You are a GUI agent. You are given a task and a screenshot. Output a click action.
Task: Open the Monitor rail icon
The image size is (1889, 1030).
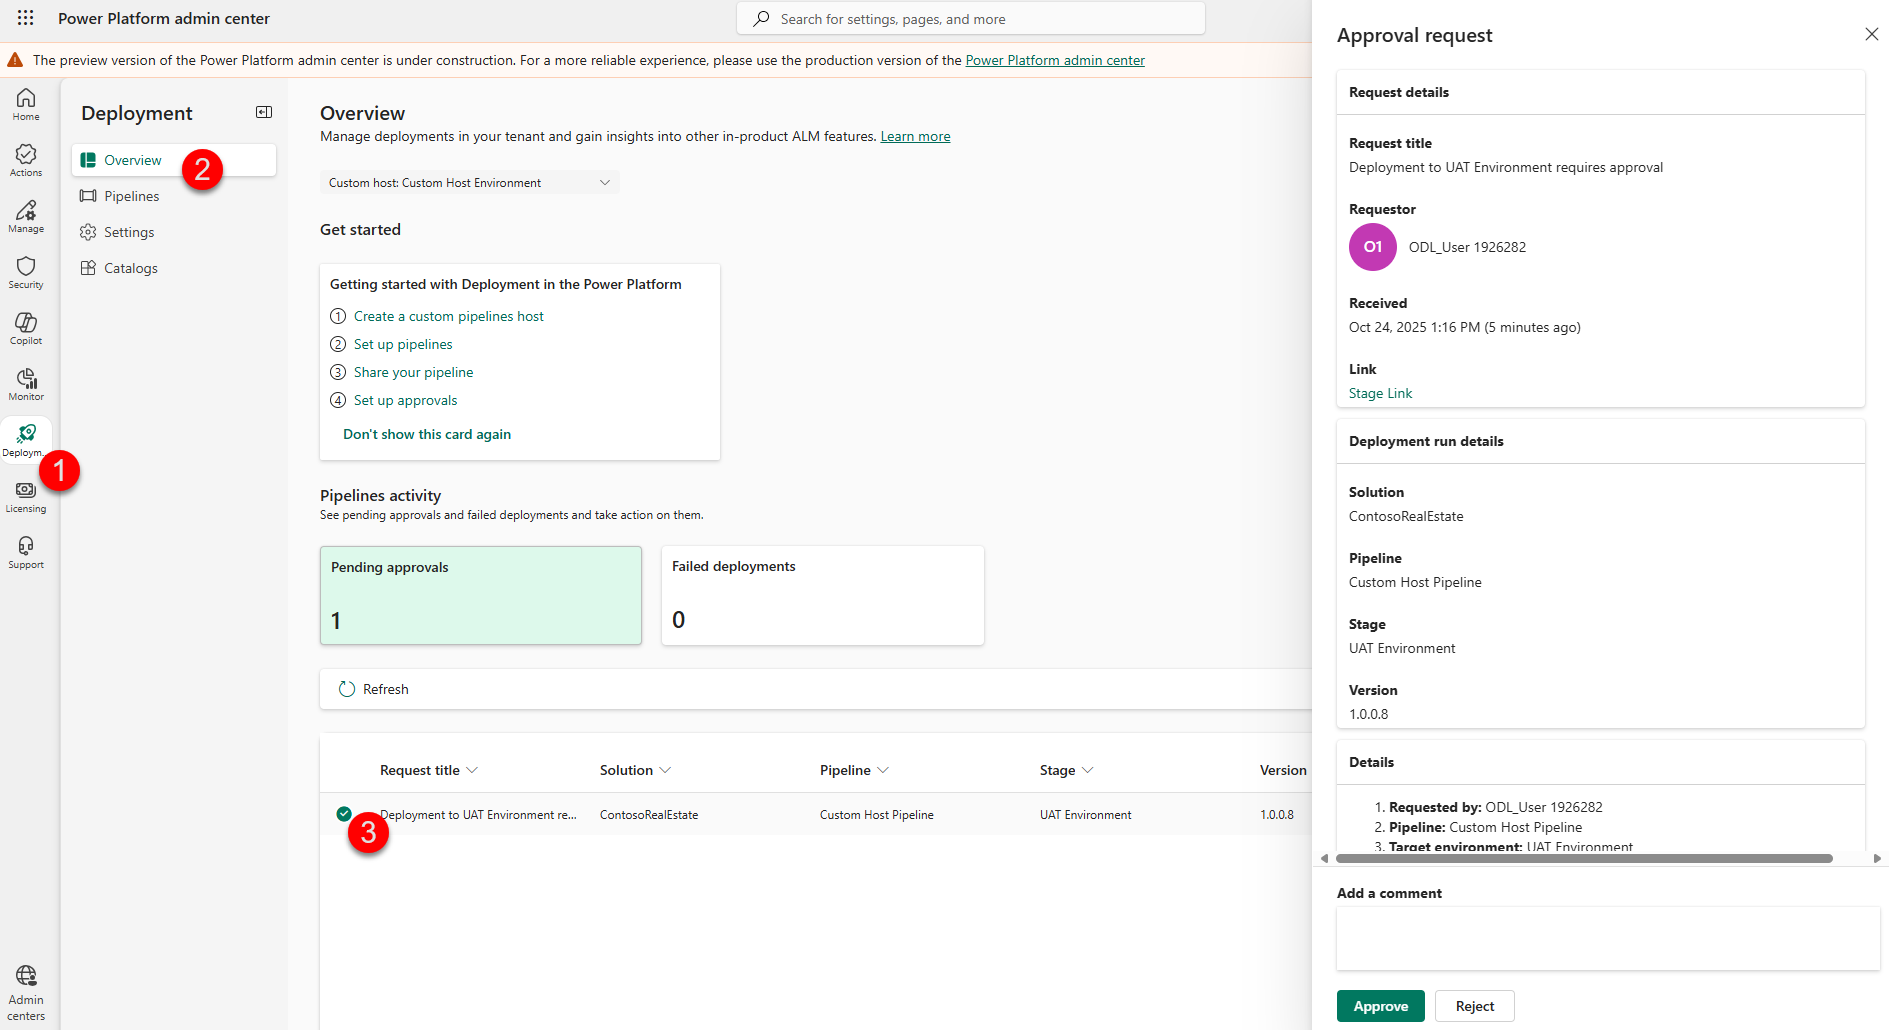[26, 383]
